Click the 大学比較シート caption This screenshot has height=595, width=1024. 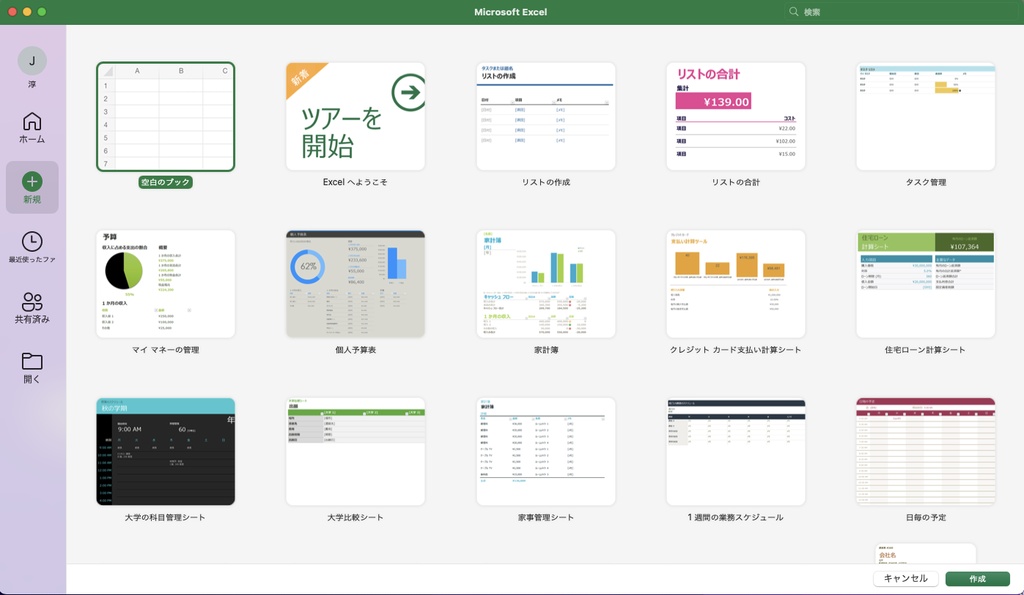(355, 517)
